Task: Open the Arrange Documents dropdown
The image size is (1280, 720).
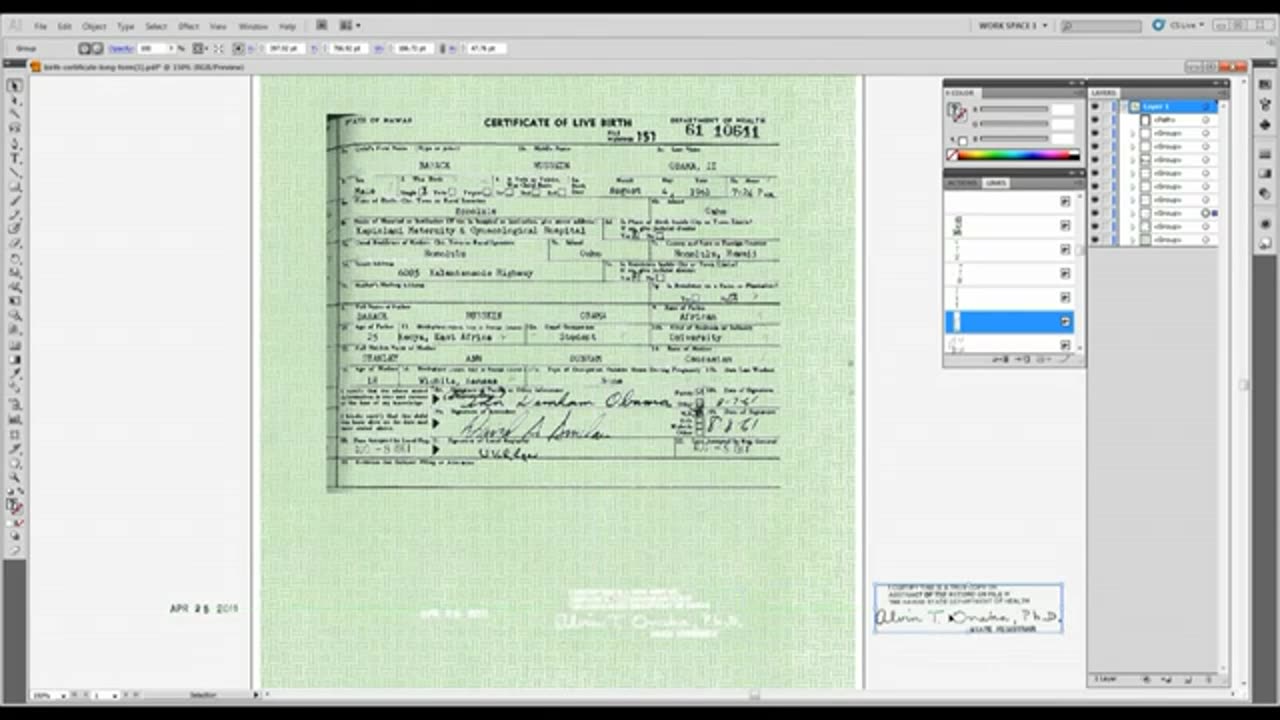Action: tap(349, 25)
